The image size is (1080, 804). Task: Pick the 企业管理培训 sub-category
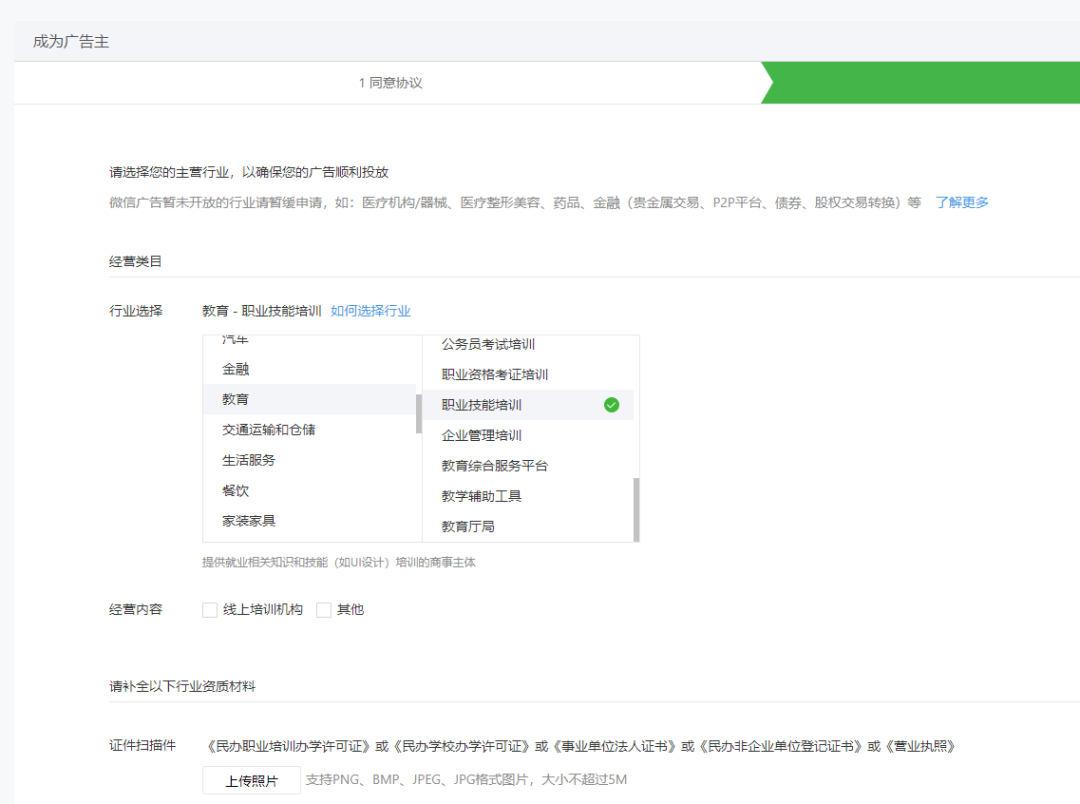[528, 435]
